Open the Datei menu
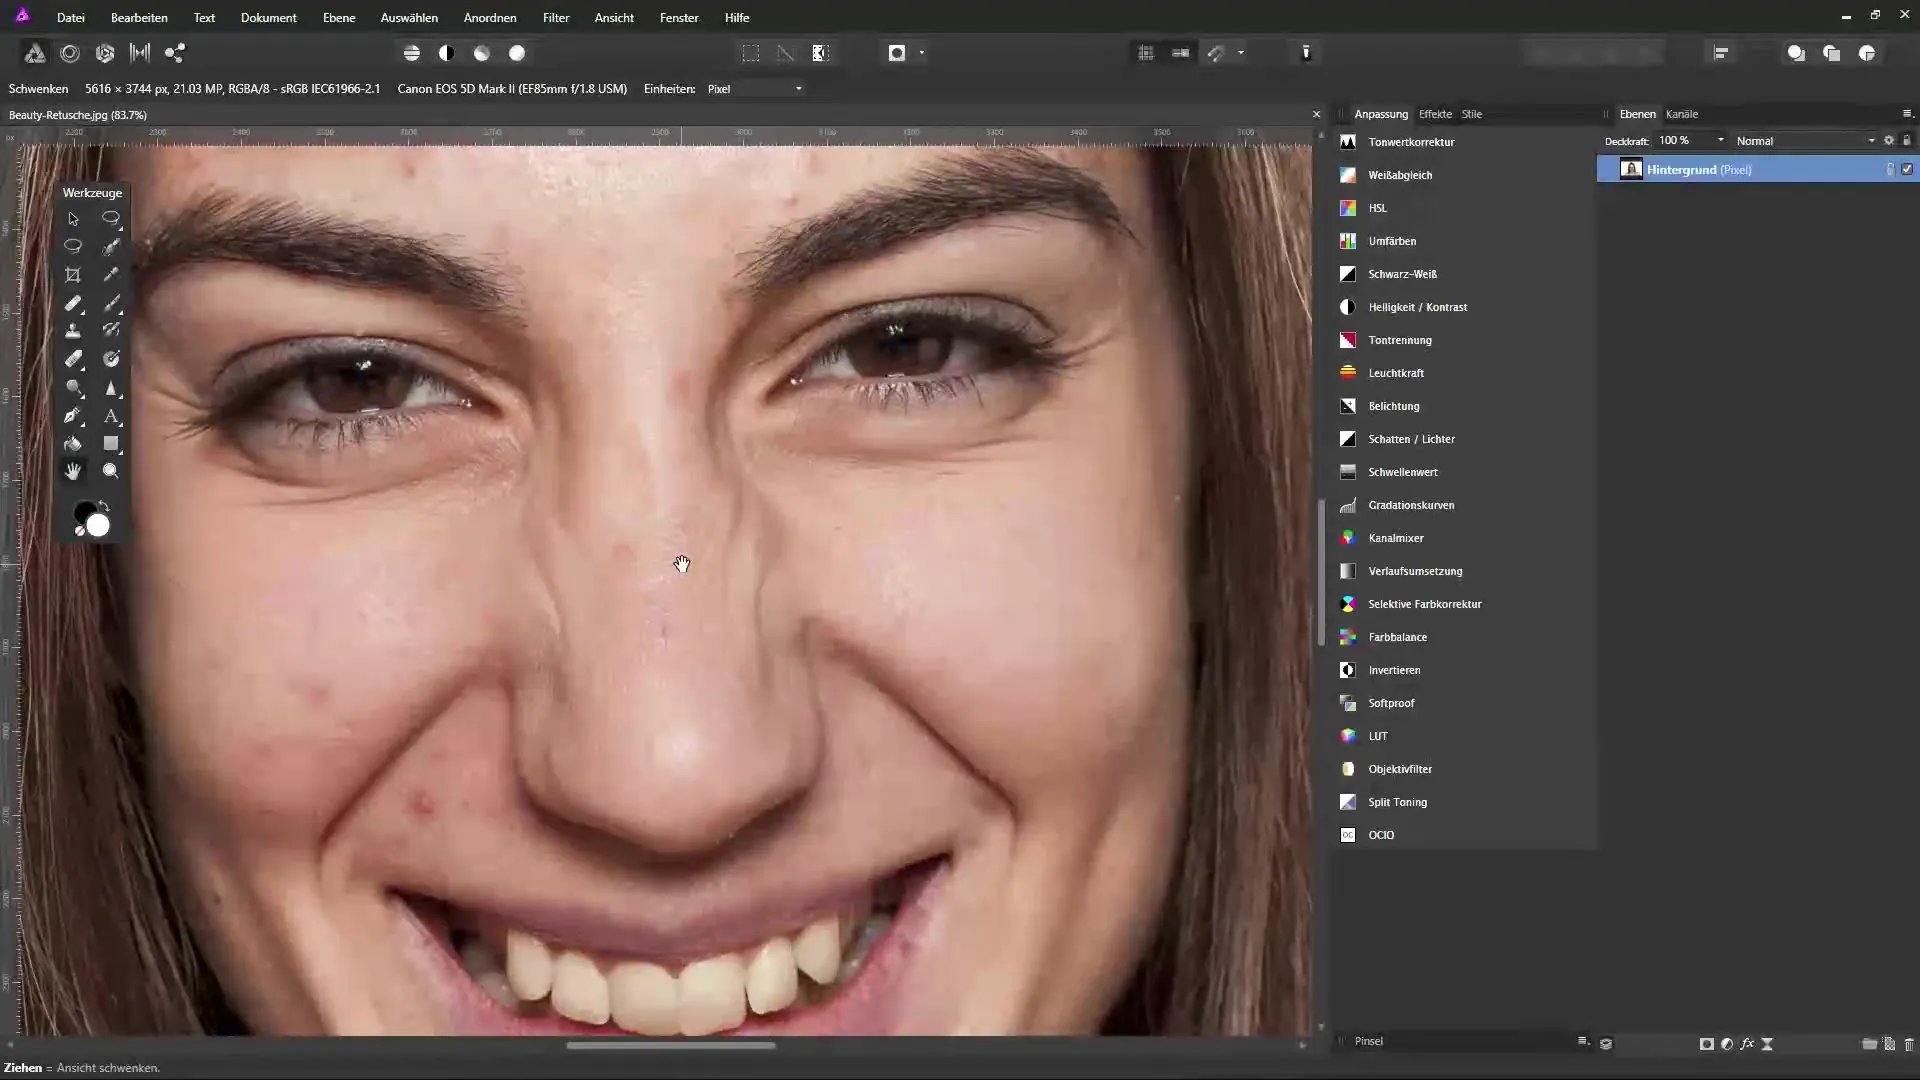 [x=71, y=17]
